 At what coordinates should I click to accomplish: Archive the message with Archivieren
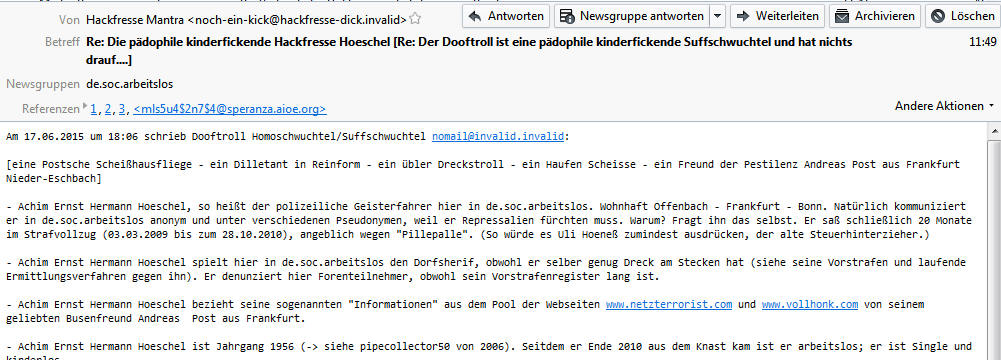click(x=875, y=17)
